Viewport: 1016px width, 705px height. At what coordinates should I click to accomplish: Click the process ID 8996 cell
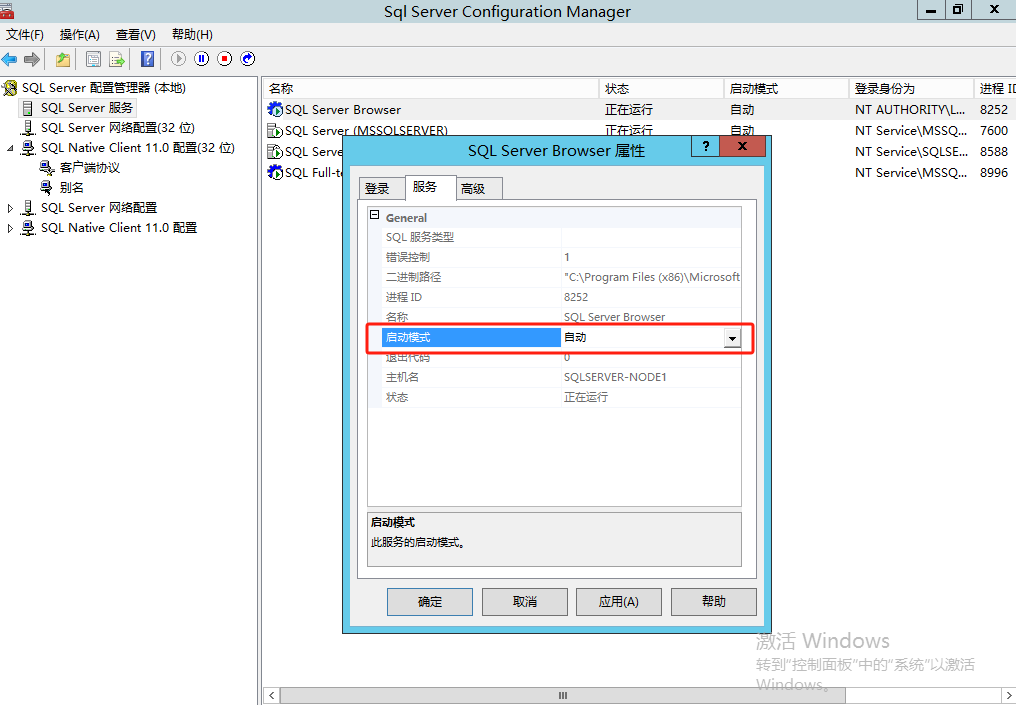994,172
